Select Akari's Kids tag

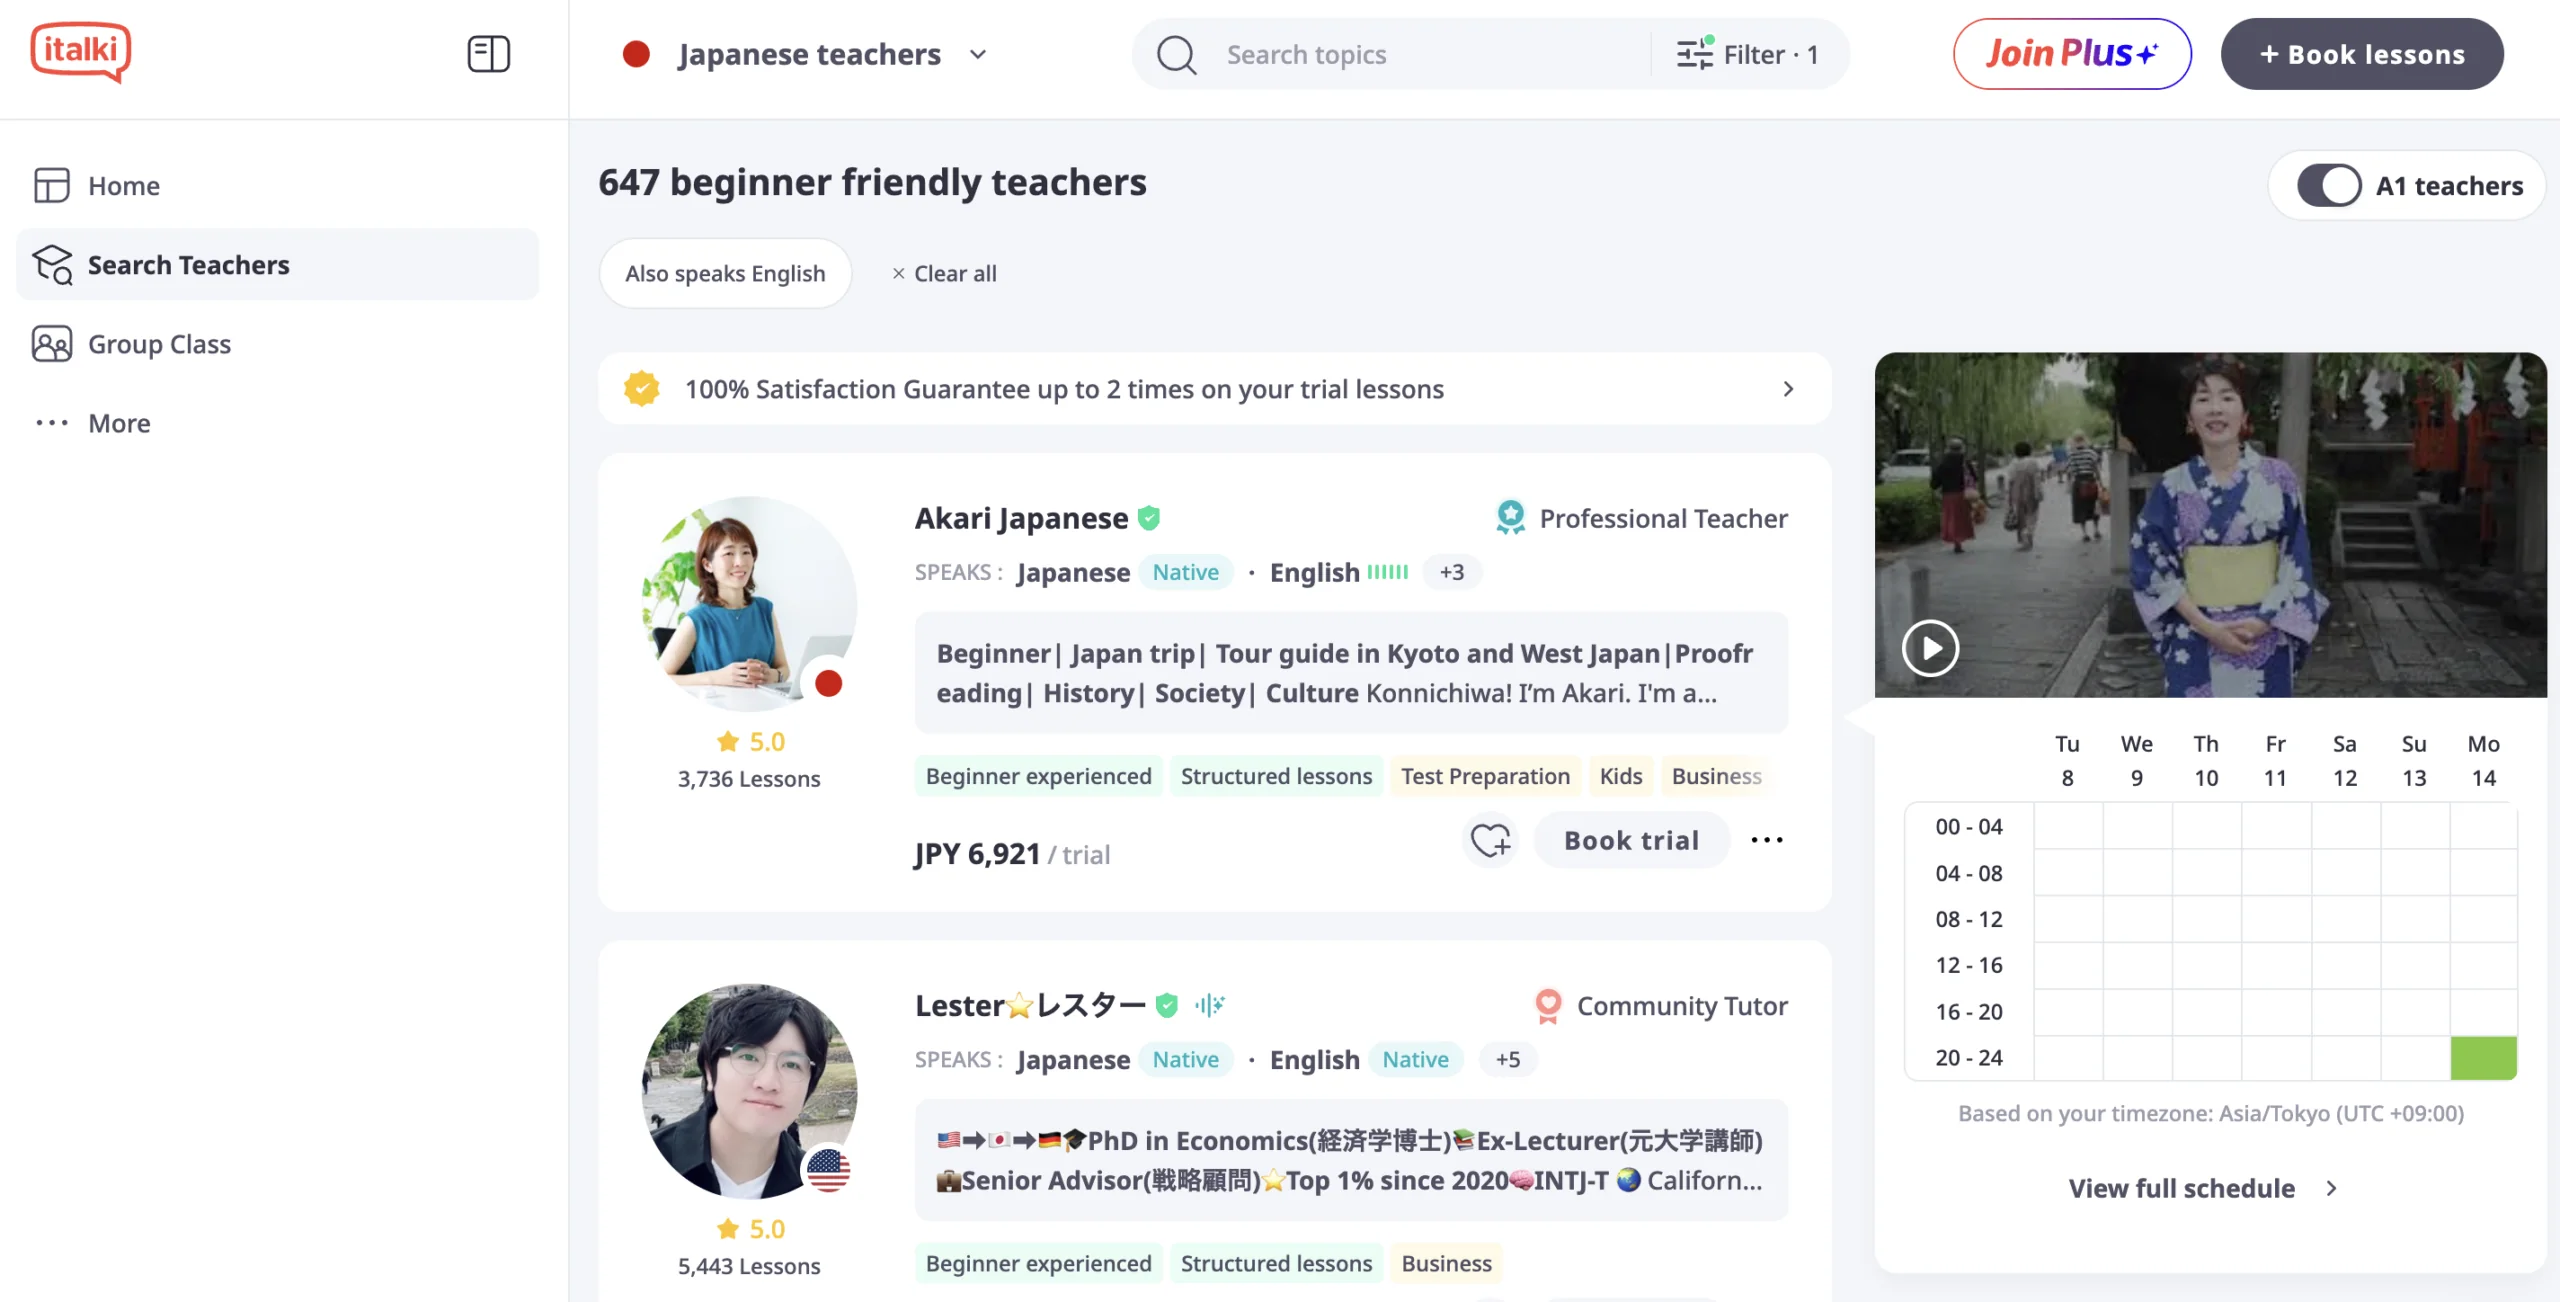[x=1620, y=776]
